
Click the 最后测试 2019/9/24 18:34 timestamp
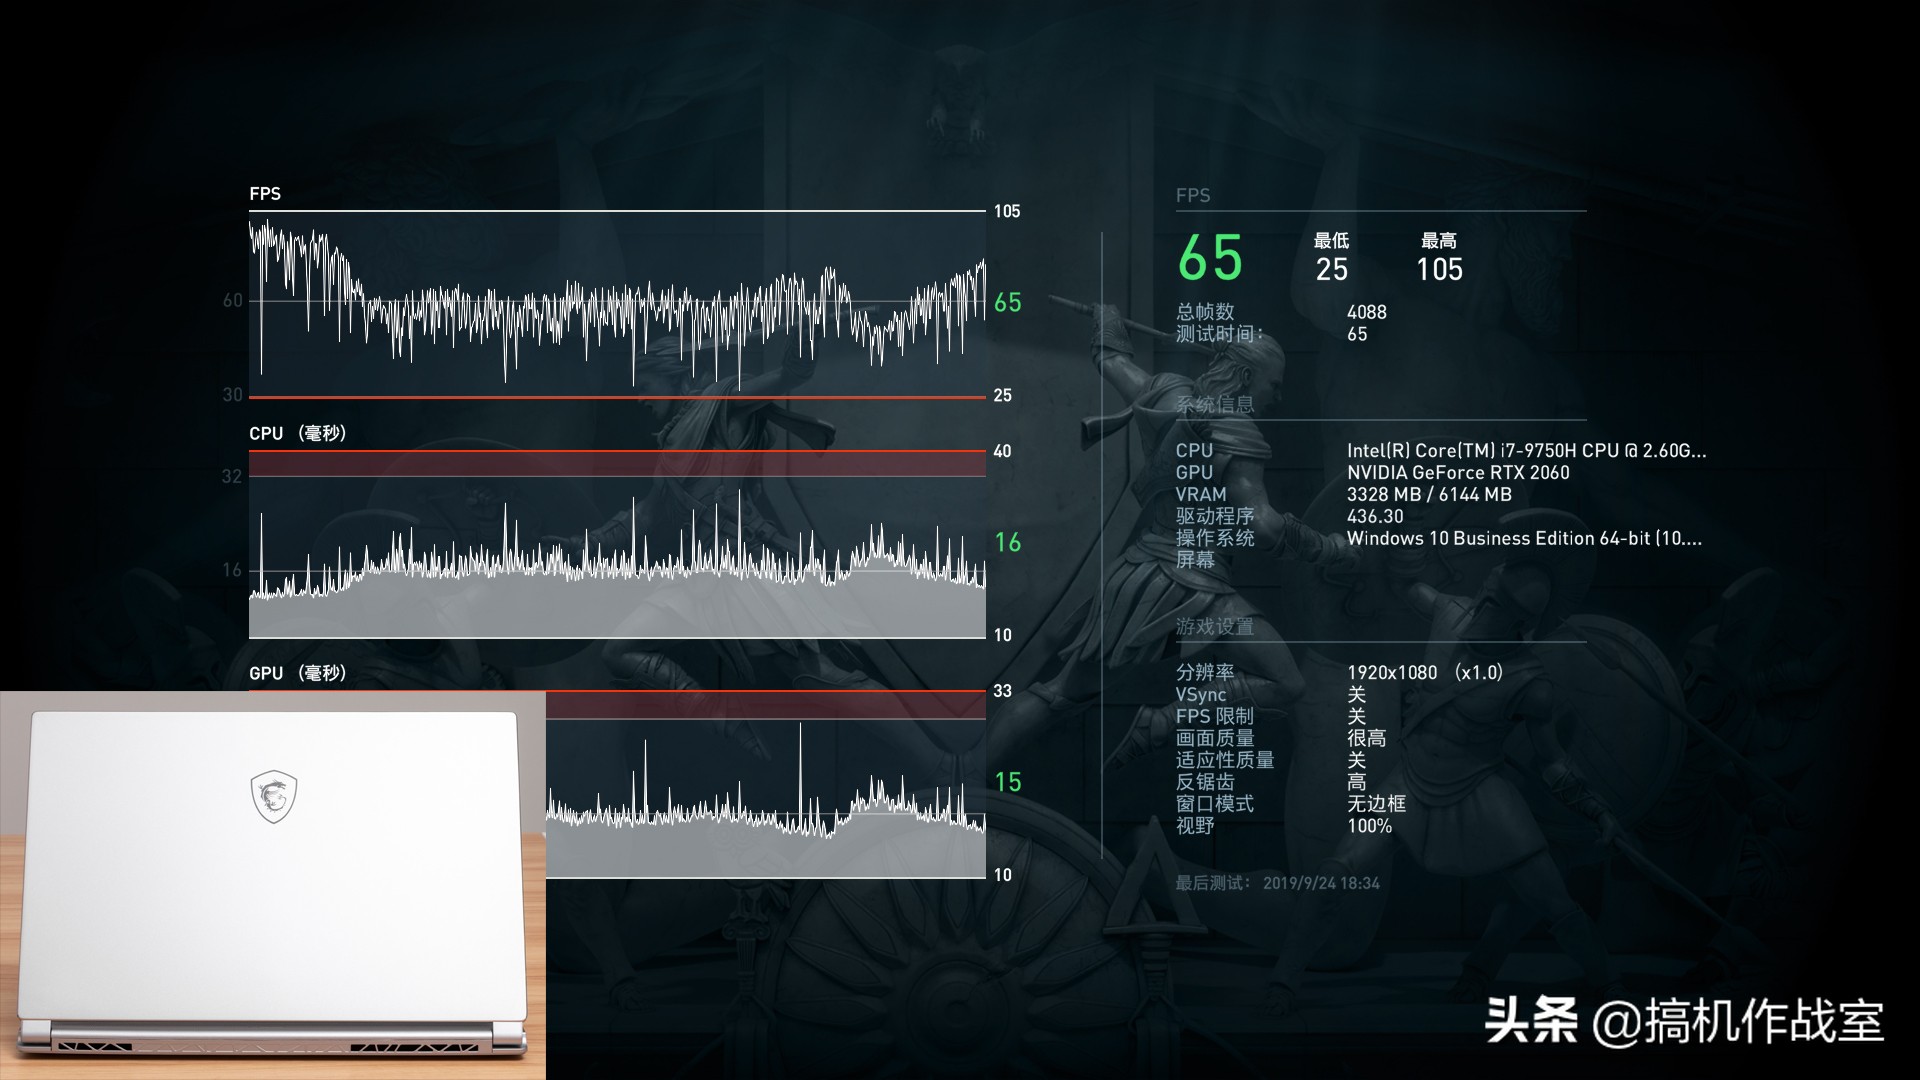click(x=1320, y=883)
